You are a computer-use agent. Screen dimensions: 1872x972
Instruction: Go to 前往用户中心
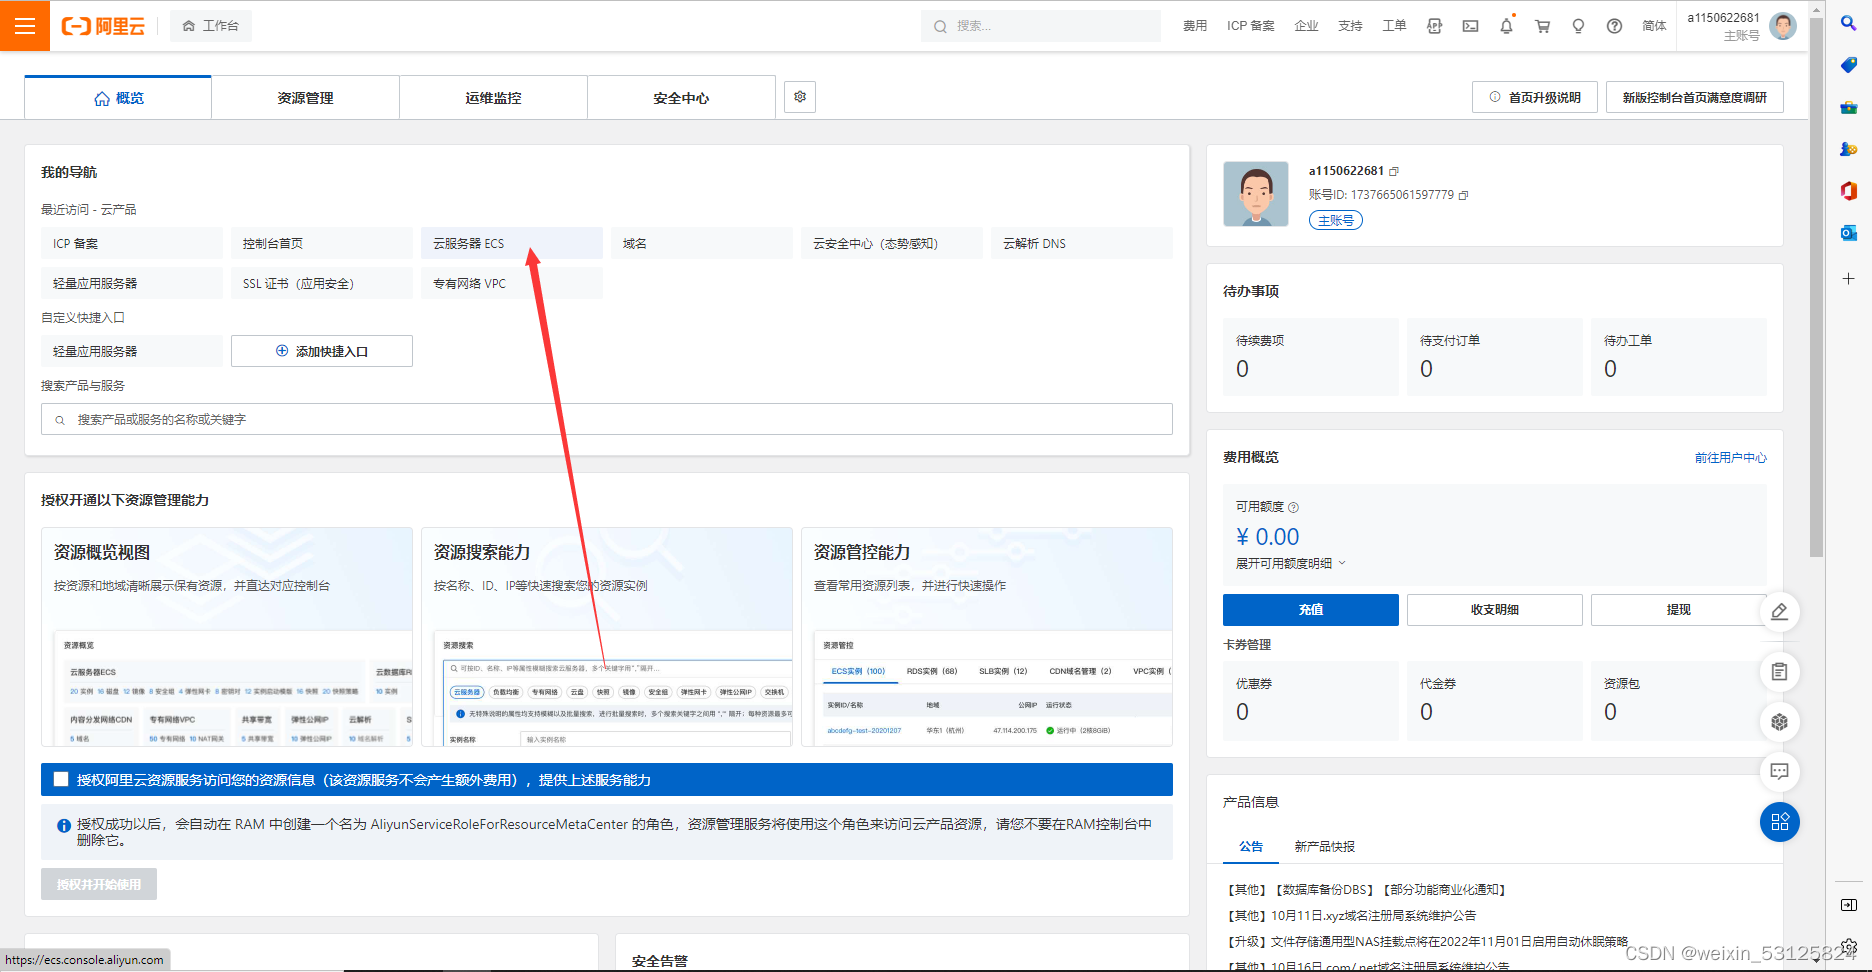coord(1730,458)
